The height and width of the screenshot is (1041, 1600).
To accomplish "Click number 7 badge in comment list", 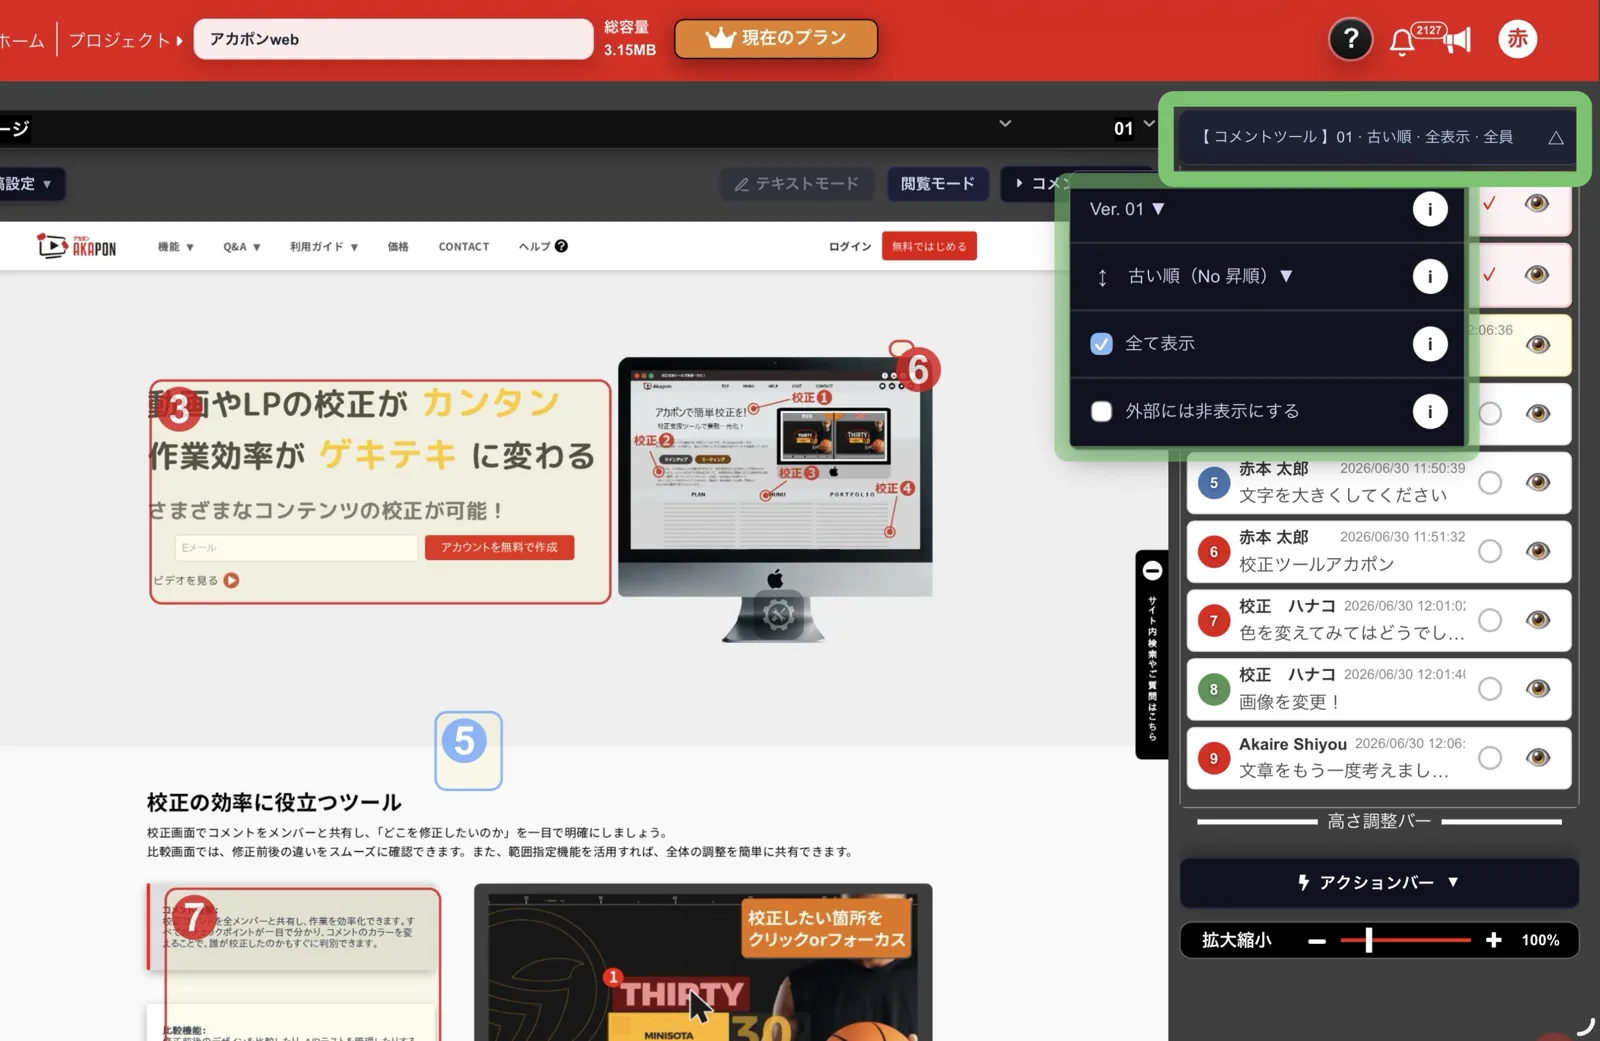I will (1214, 621).
